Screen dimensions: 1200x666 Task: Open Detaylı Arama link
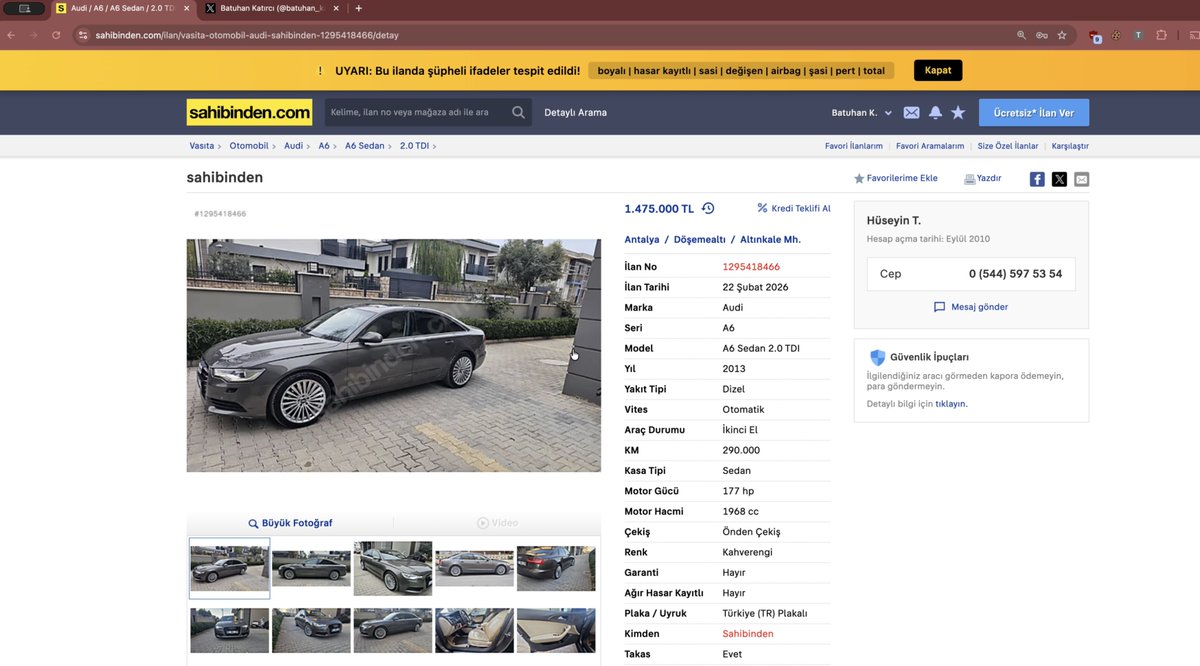[575, 113]
